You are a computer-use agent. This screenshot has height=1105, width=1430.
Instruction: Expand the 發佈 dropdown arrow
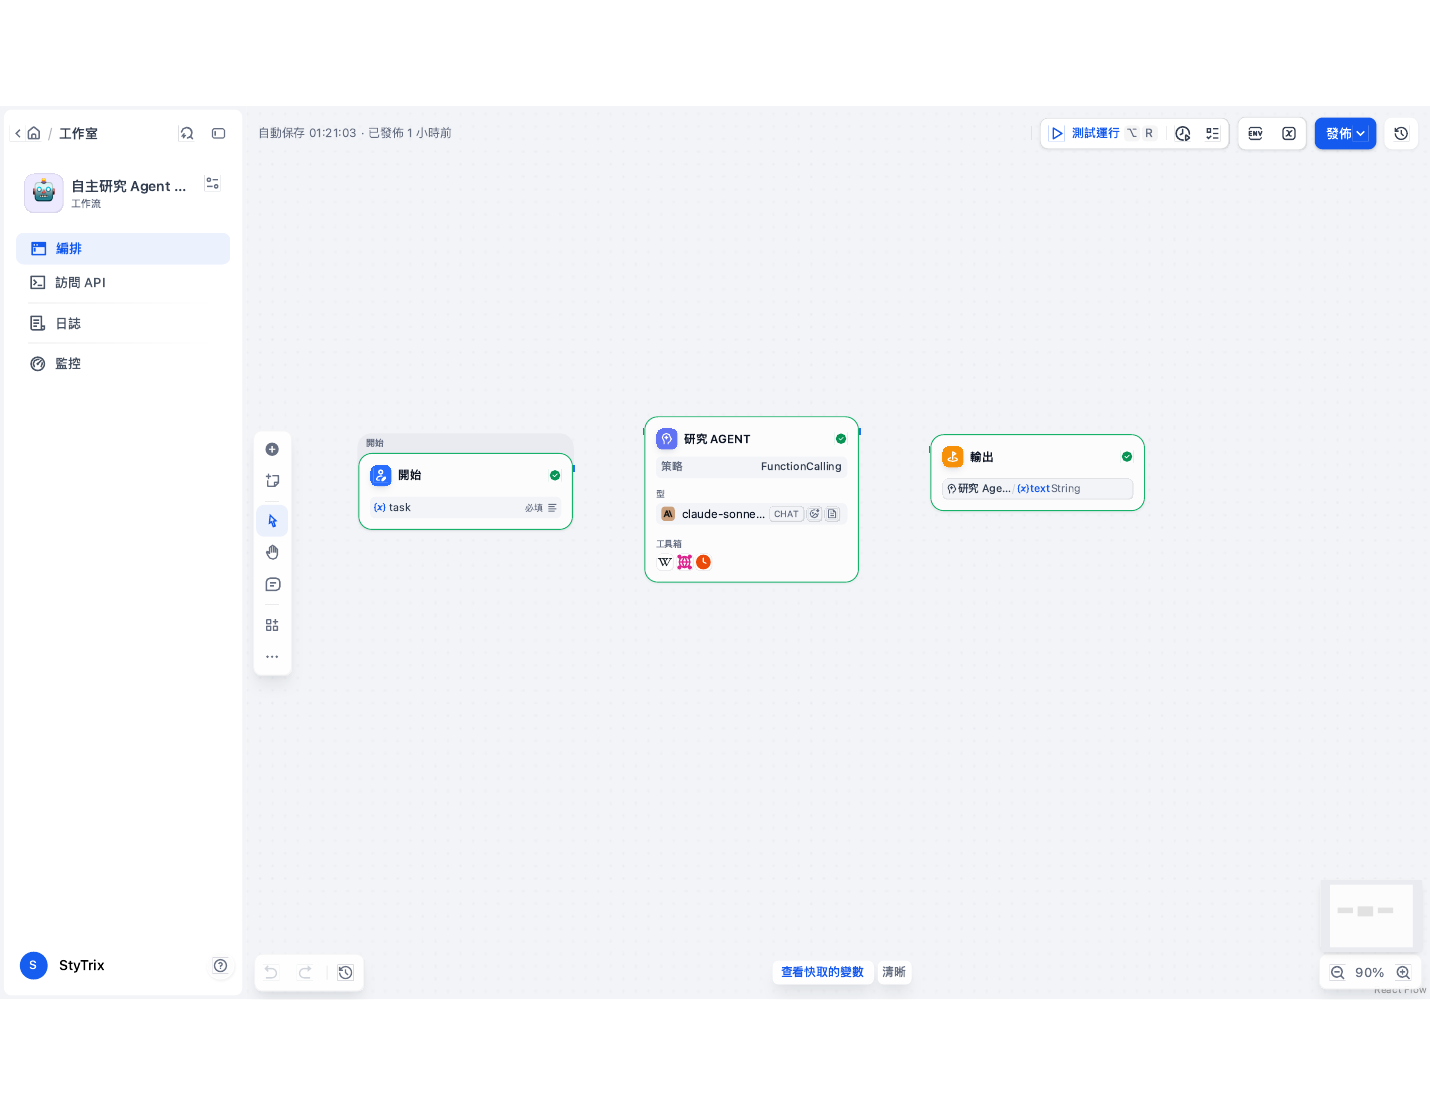coord(1361,134)
